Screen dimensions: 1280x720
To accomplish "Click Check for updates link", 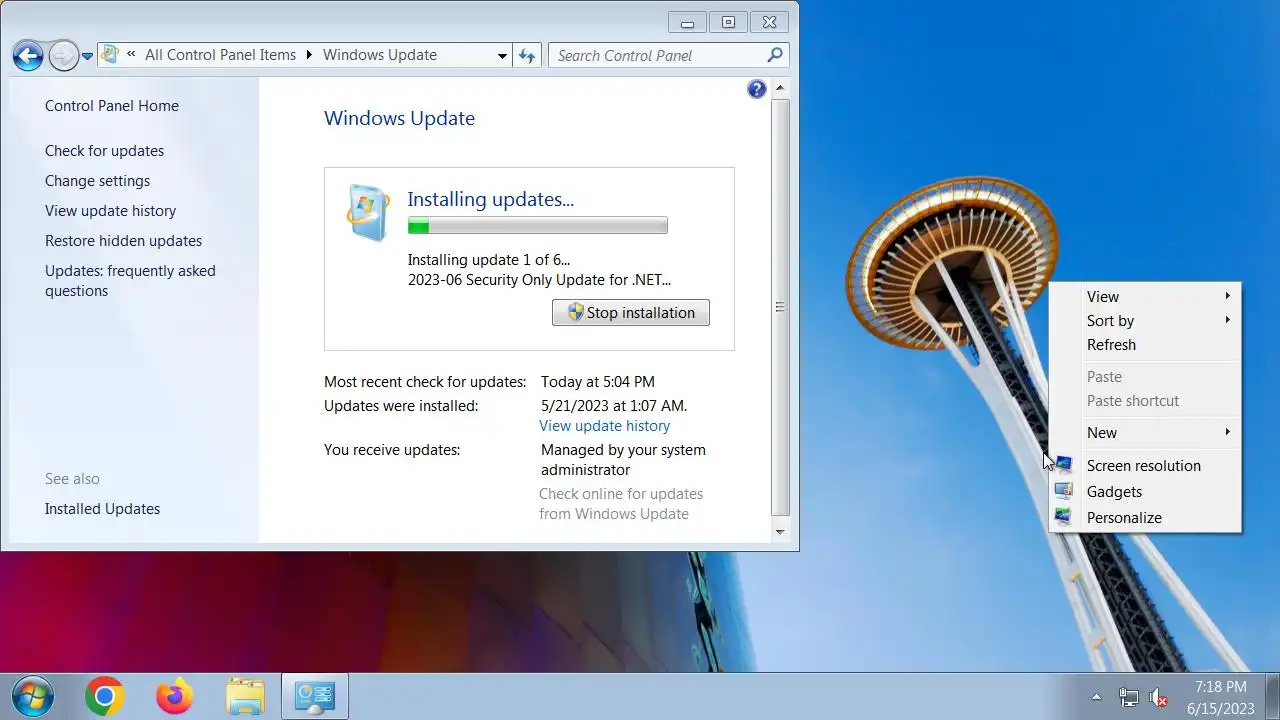I will 104,151.
